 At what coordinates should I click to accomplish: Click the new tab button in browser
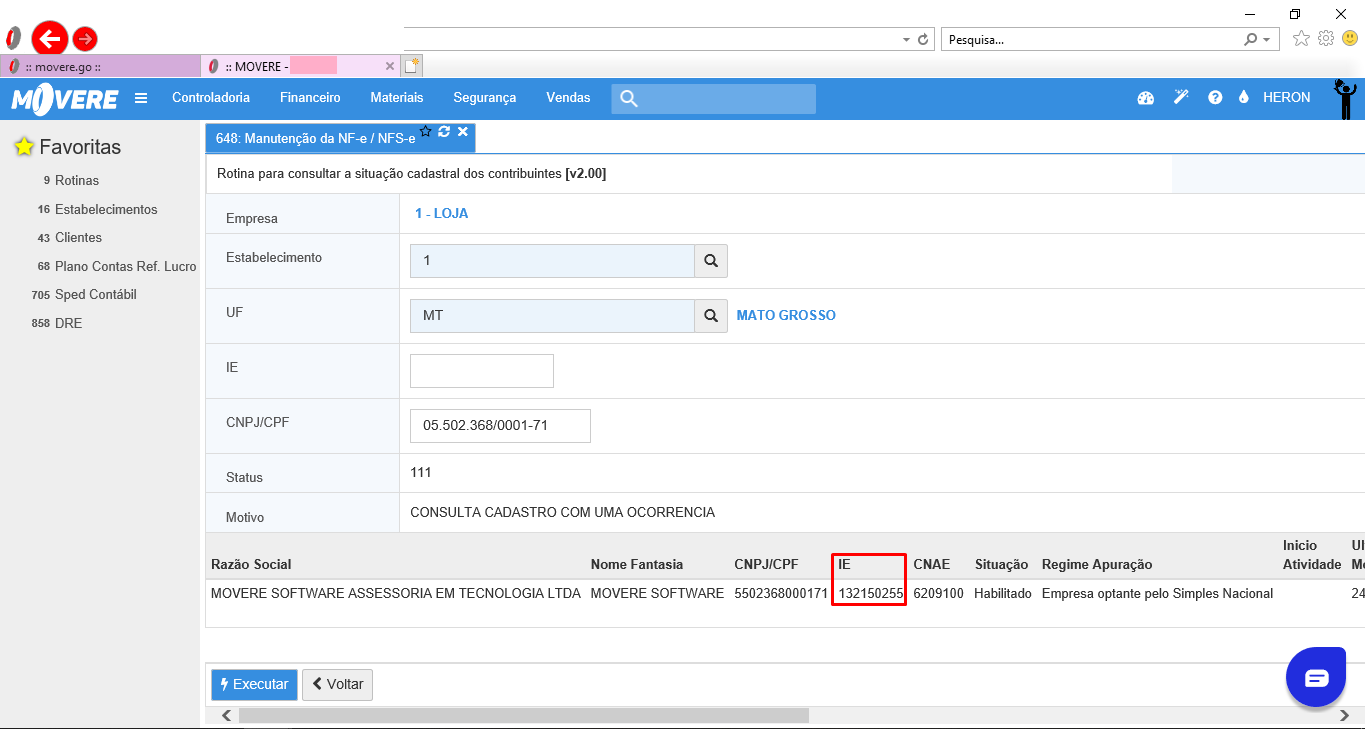point(413,66)
